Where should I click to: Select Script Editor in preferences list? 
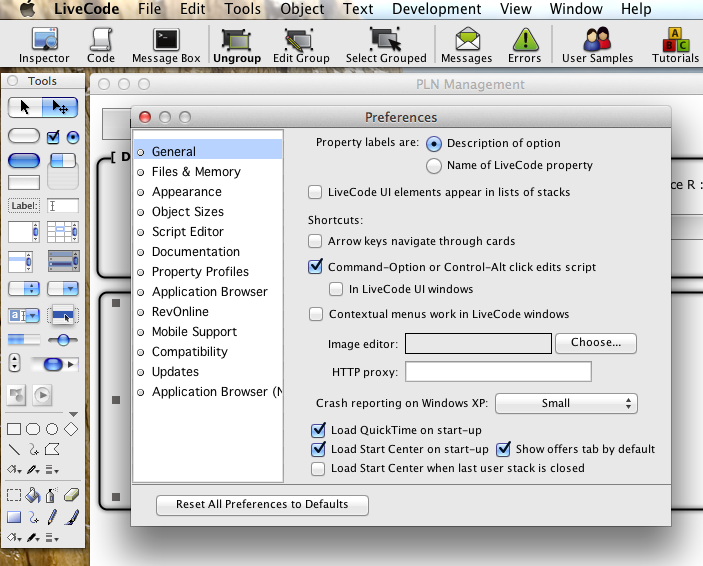click(x=187, y=232)
